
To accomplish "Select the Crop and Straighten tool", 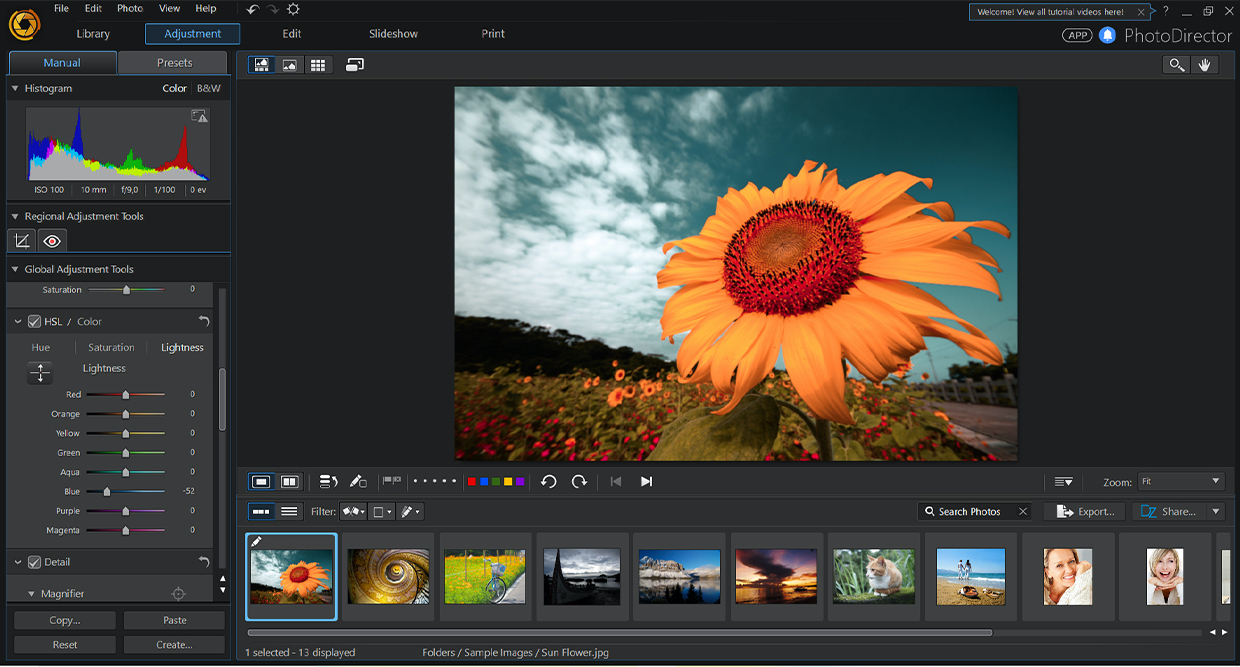I will (x=21, y=241).
